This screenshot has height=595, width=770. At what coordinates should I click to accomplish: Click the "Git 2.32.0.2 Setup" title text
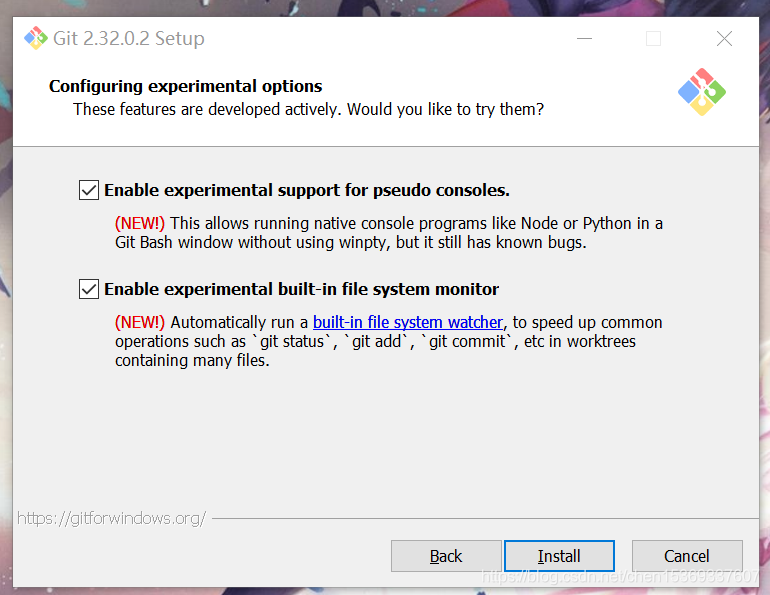point(130,39)
